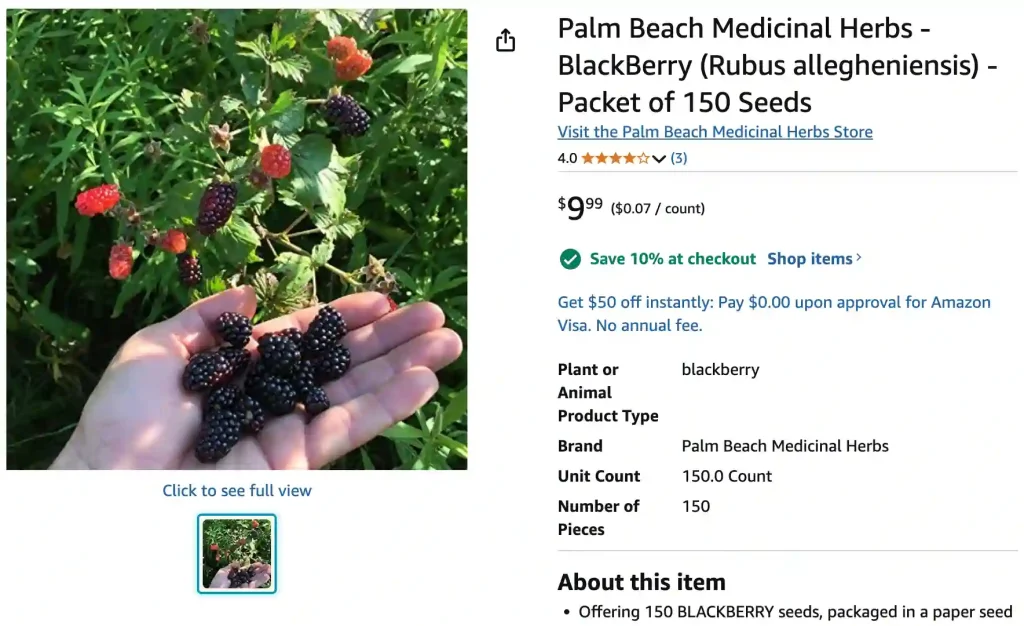
Task: Click the Brand value "Palm Beach Medicinal Herbs"
Action: 785,446
